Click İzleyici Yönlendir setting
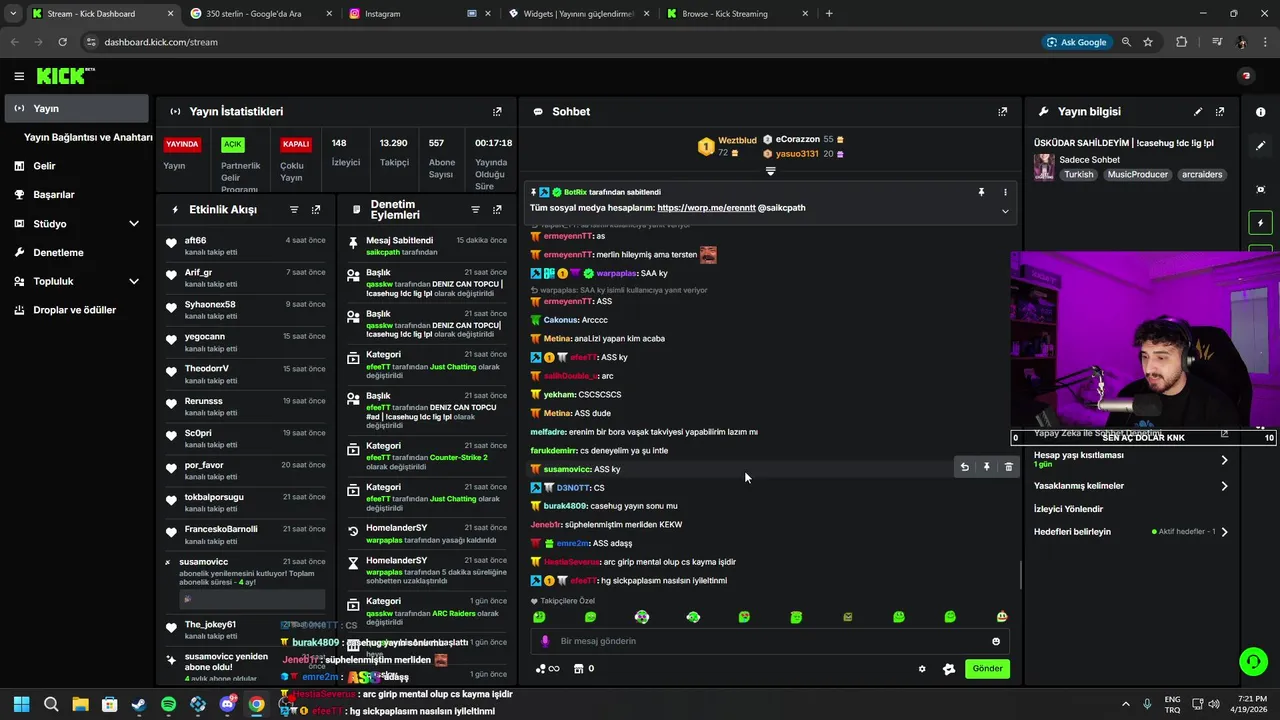1280x720 pixels. point(1068,509)
